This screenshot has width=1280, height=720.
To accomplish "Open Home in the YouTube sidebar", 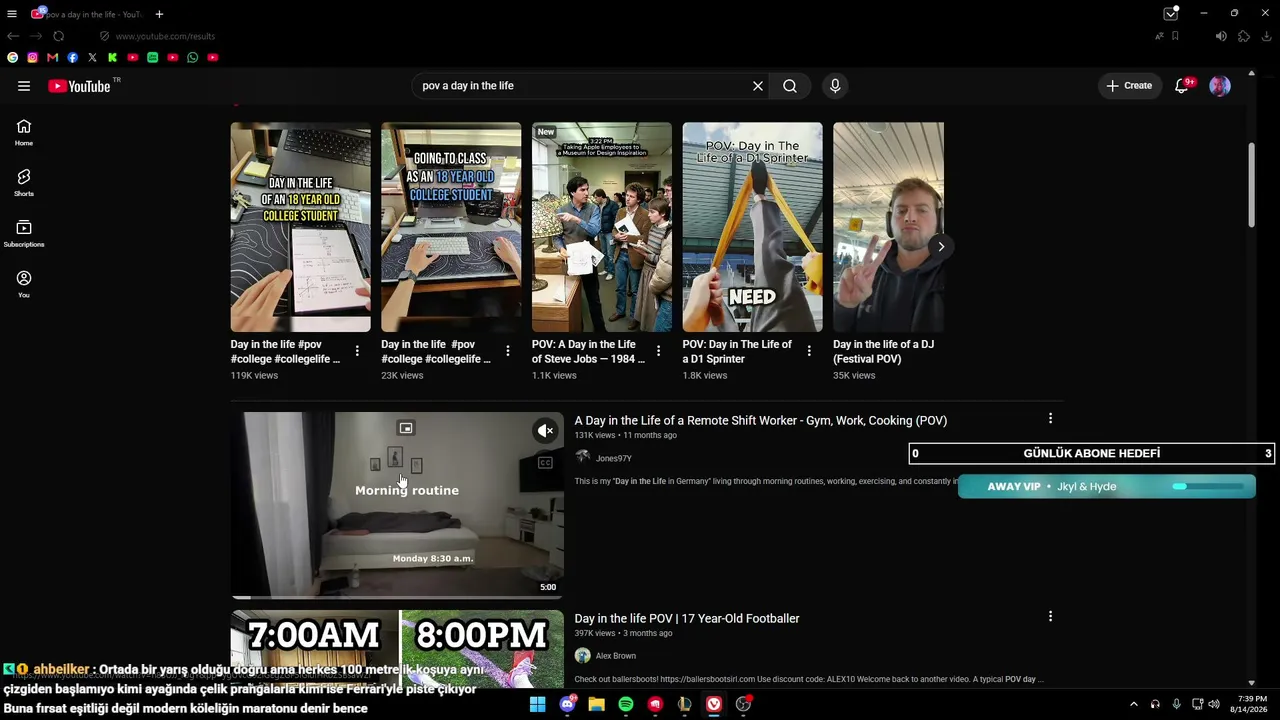I will coord(24,132).
